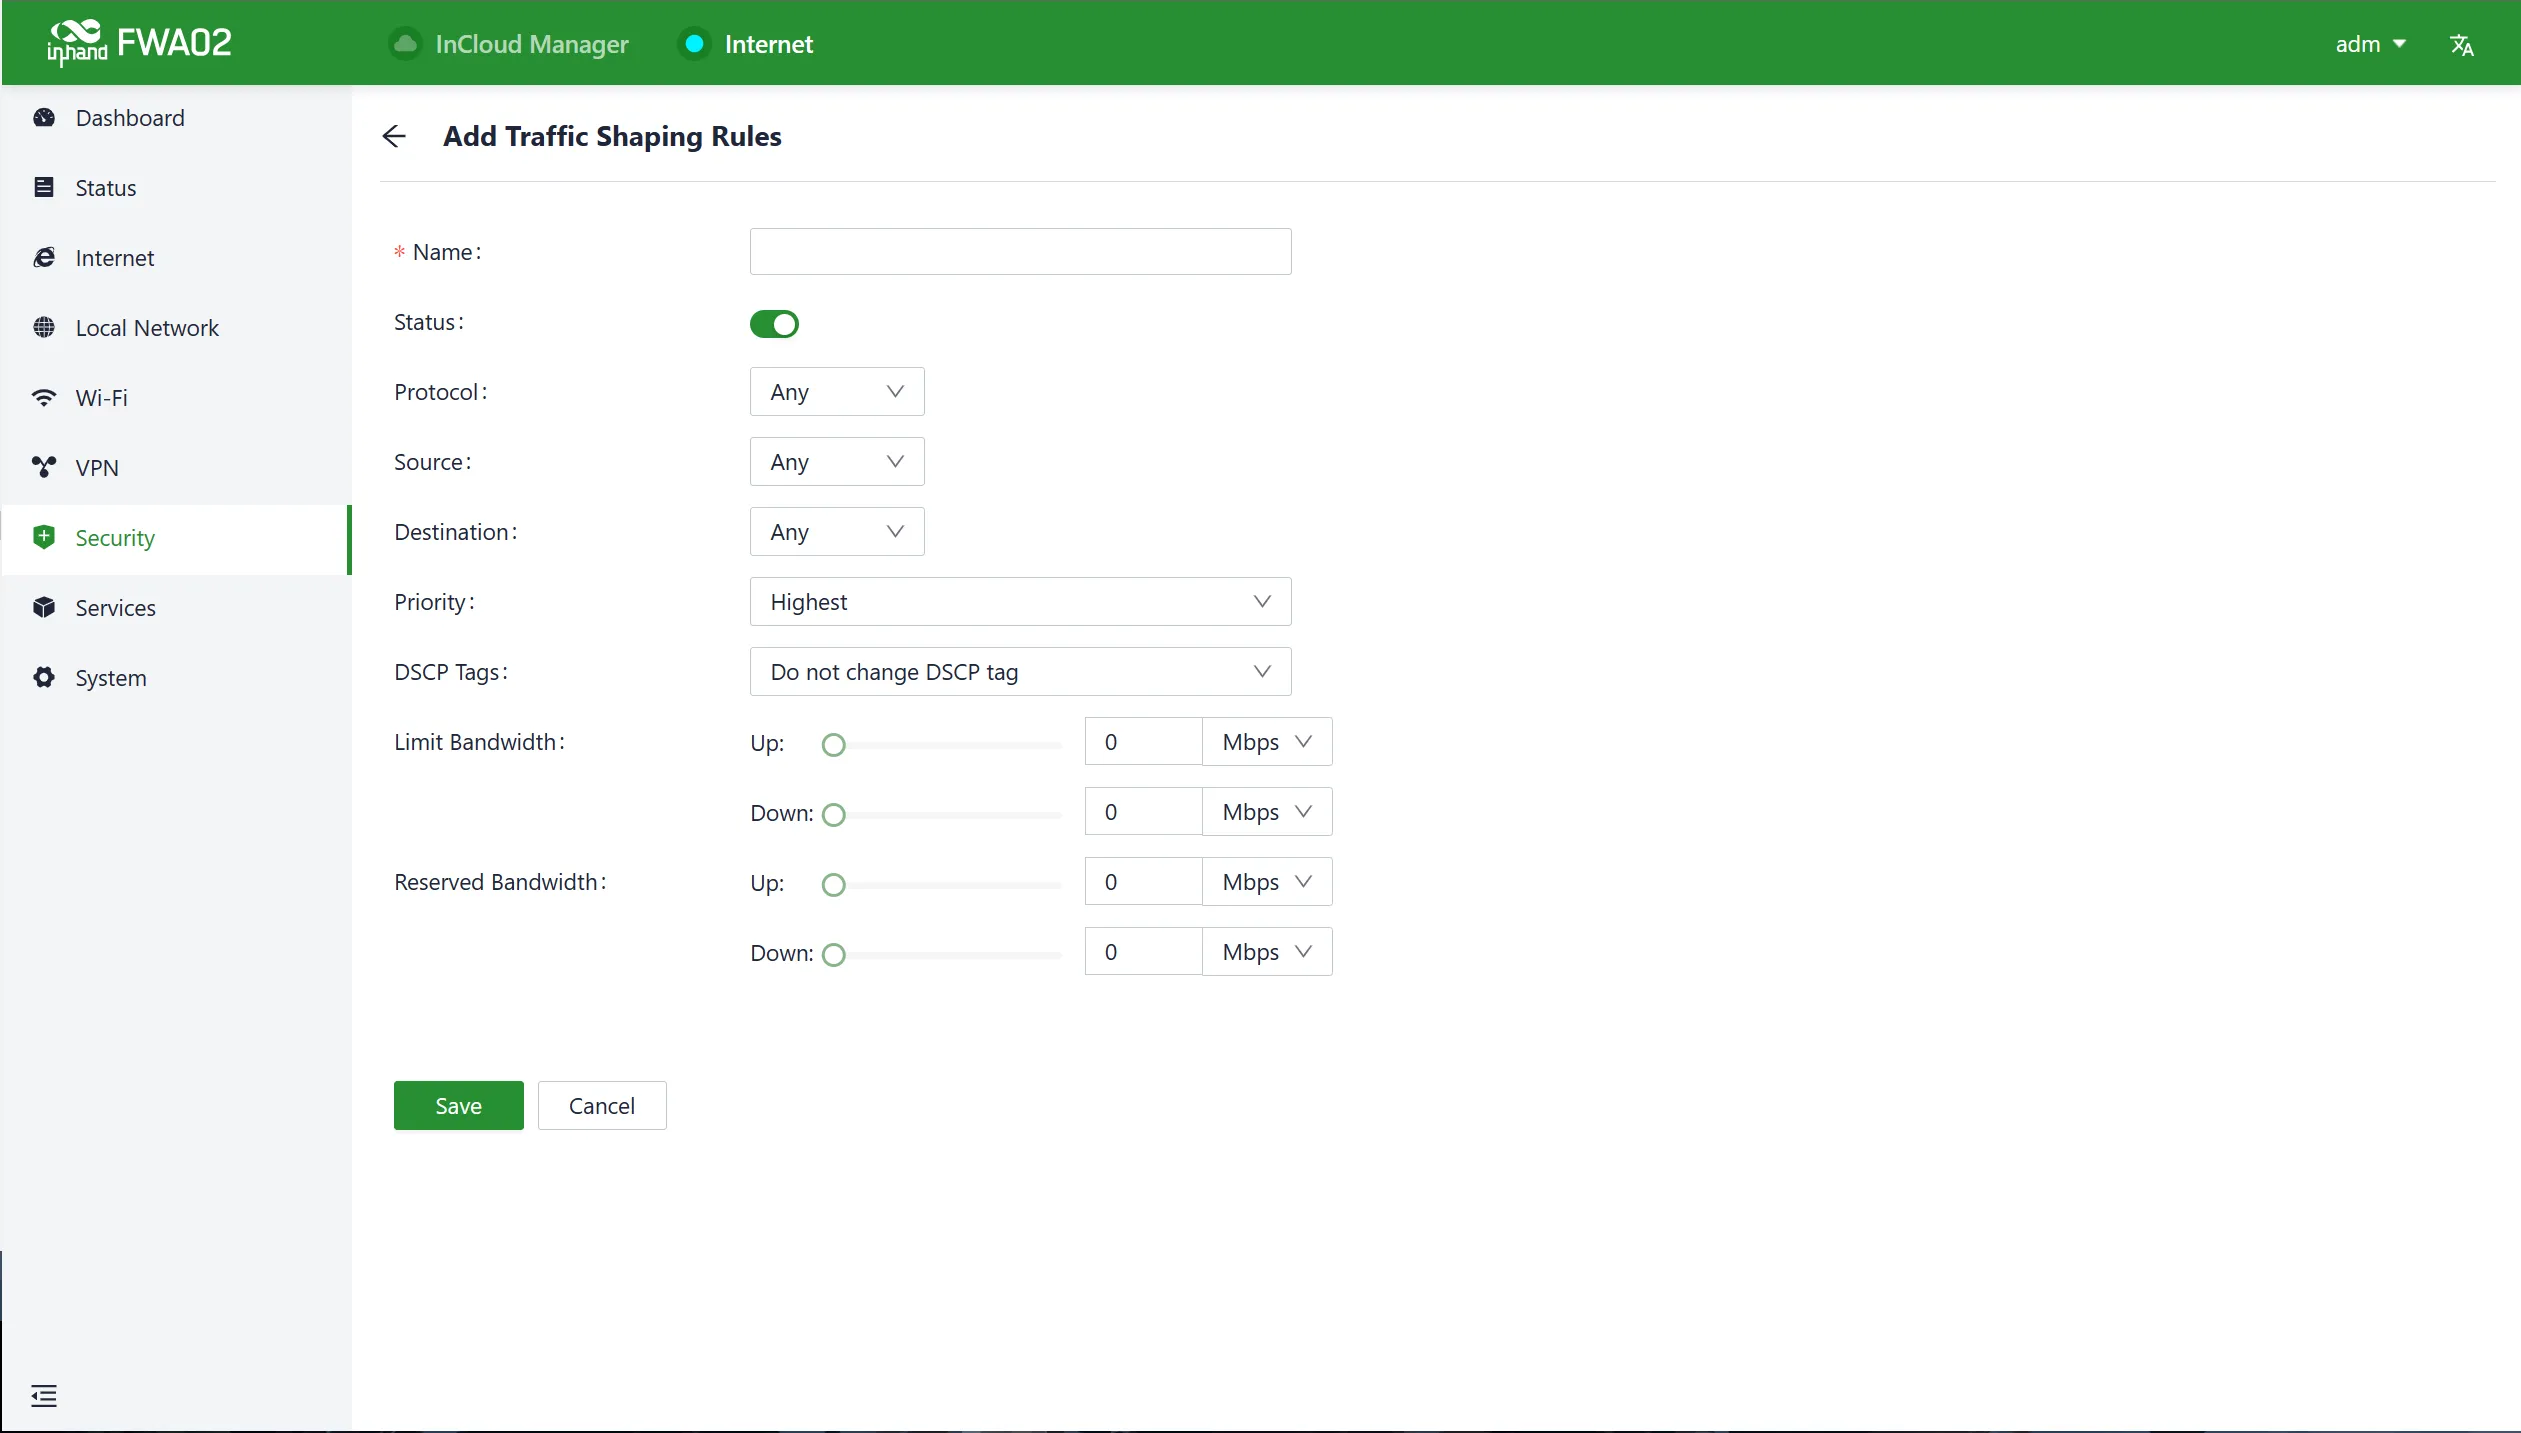Click the Name input field
This screenshot has width=2521, height=1433.
click(1020, 252)
